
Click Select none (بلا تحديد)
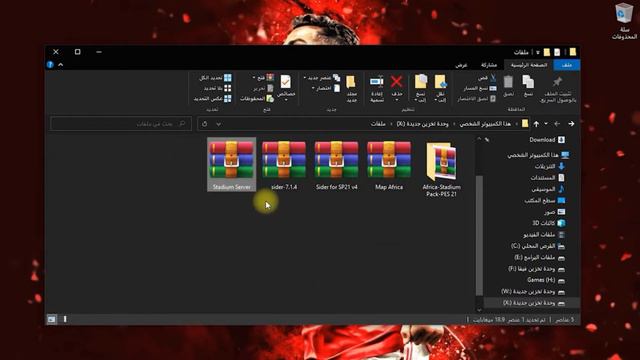[218, 88]
